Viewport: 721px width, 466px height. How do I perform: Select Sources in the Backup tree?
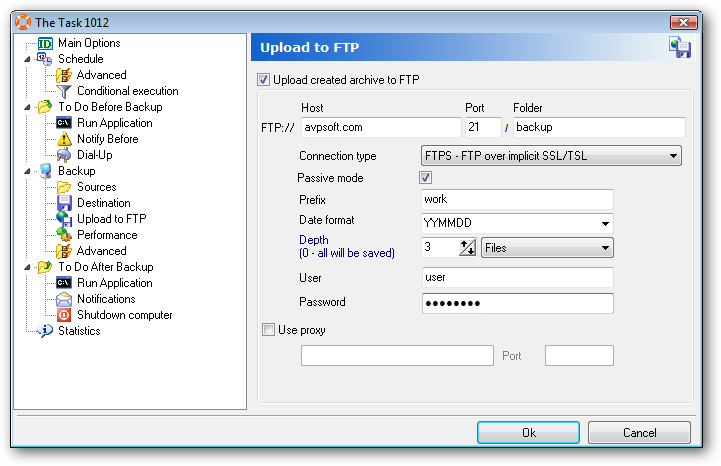(96, 187)
